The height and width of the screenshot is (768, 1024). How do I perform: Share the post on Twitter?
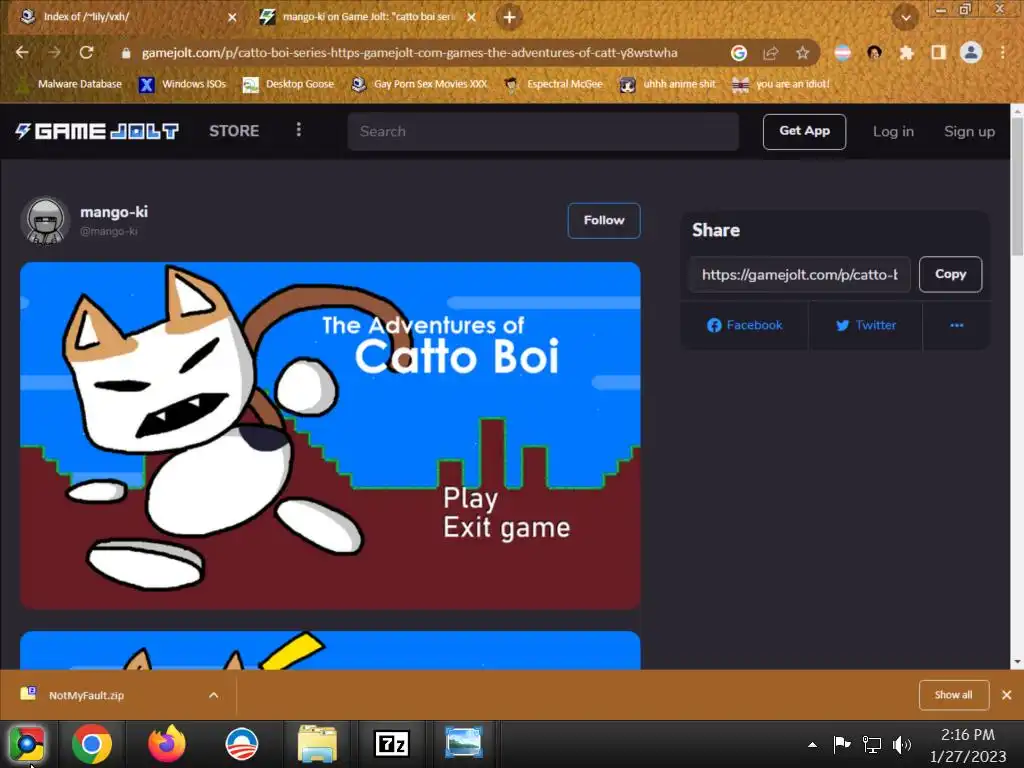click(x=866, y=325)
